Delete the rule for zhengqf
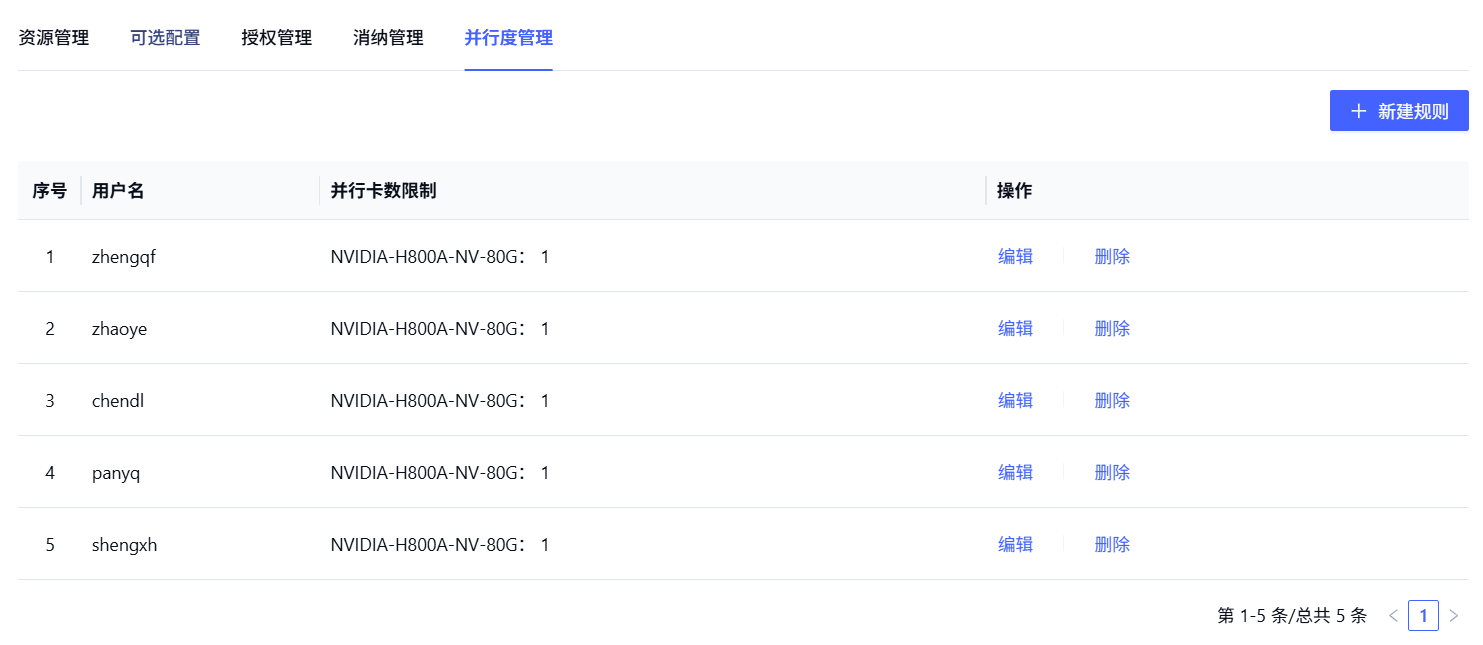Viewport: 1483px width, 645px height. pyautogui.click(x=1112, y=256)
